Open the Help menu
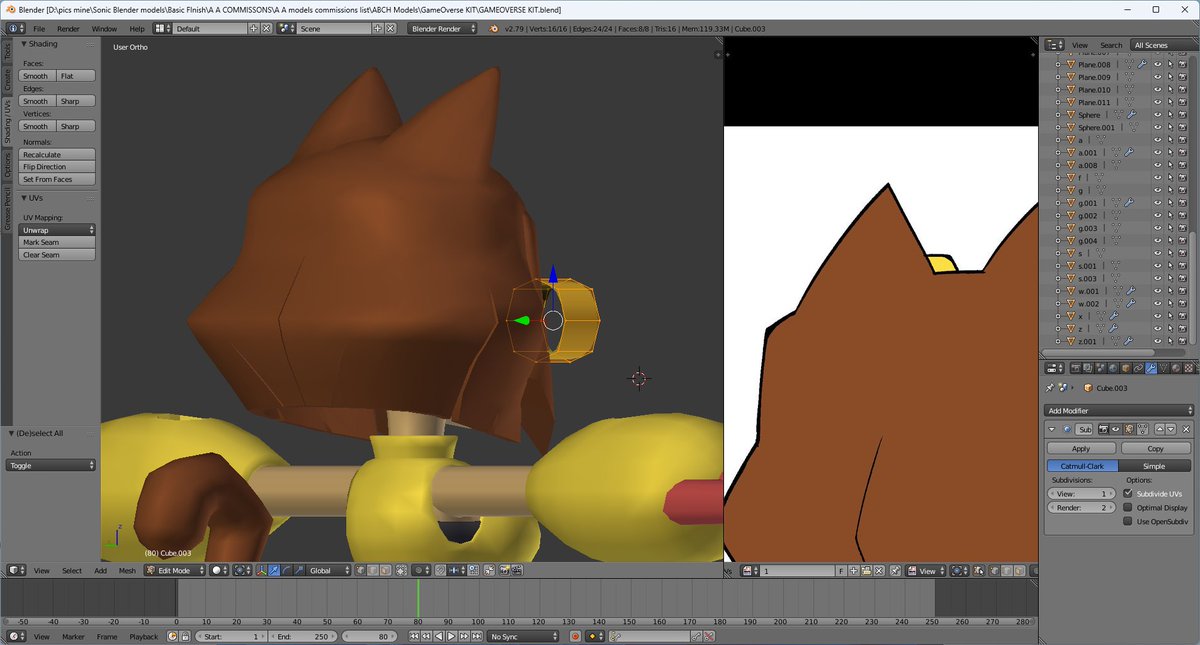This screenshot has height=645, width=1200. [x=137, y=28]
